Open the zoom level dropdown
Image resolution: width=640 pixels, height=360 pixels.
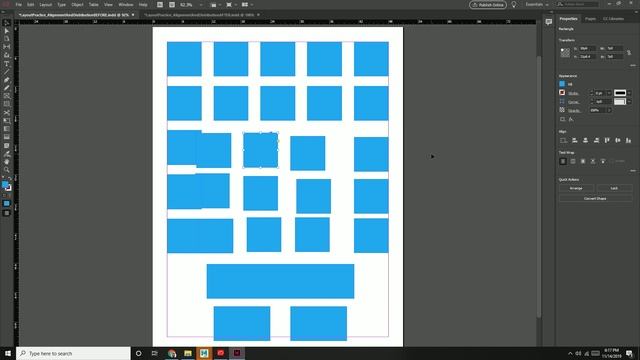[201, 4]
